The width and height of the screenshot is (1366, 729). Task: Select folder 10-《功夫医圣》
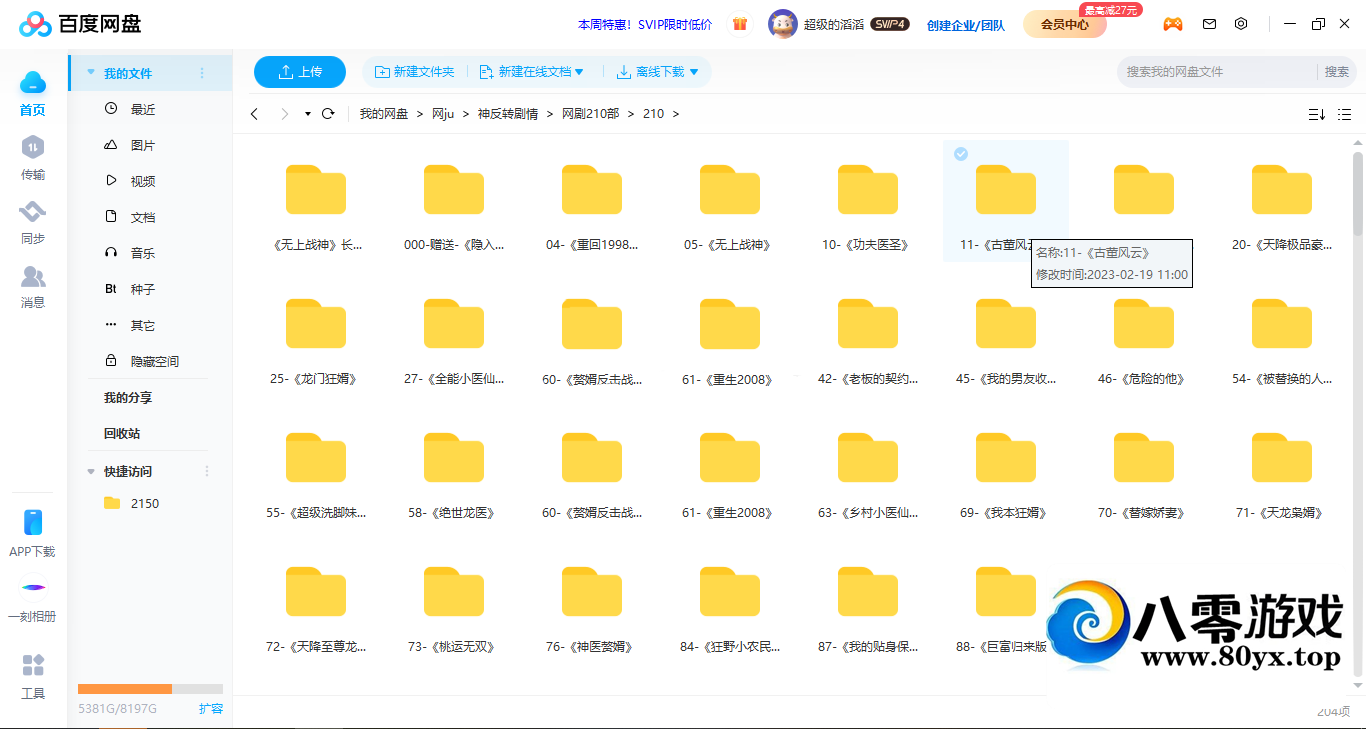click(867, 204)
